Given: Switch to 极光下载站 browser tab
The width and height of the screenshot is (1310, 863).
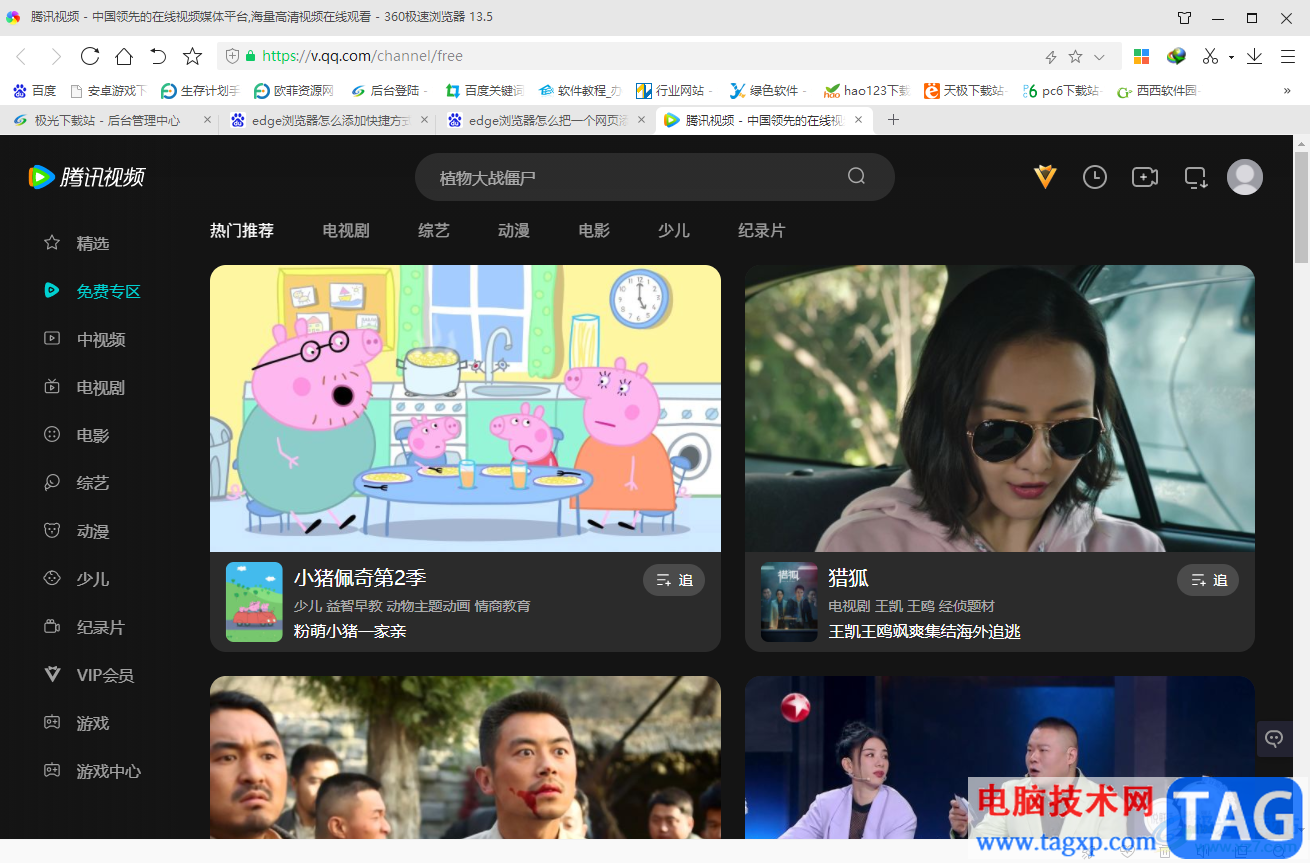Looking at the screenshot, I should (x=108, y=120).
